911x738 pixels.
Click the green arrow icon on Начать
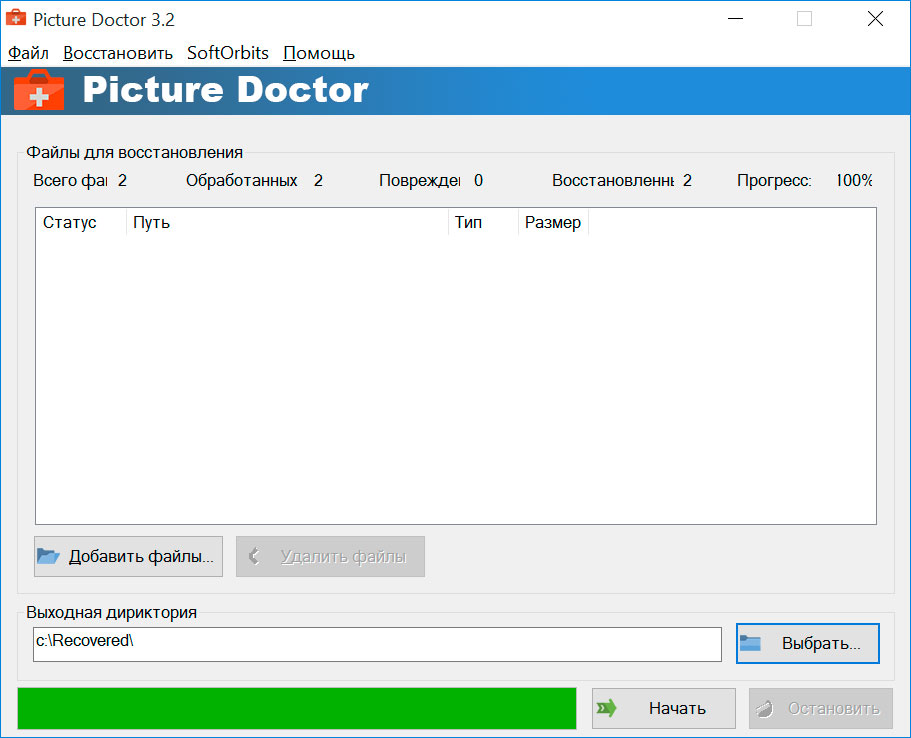tap(607, 708)
